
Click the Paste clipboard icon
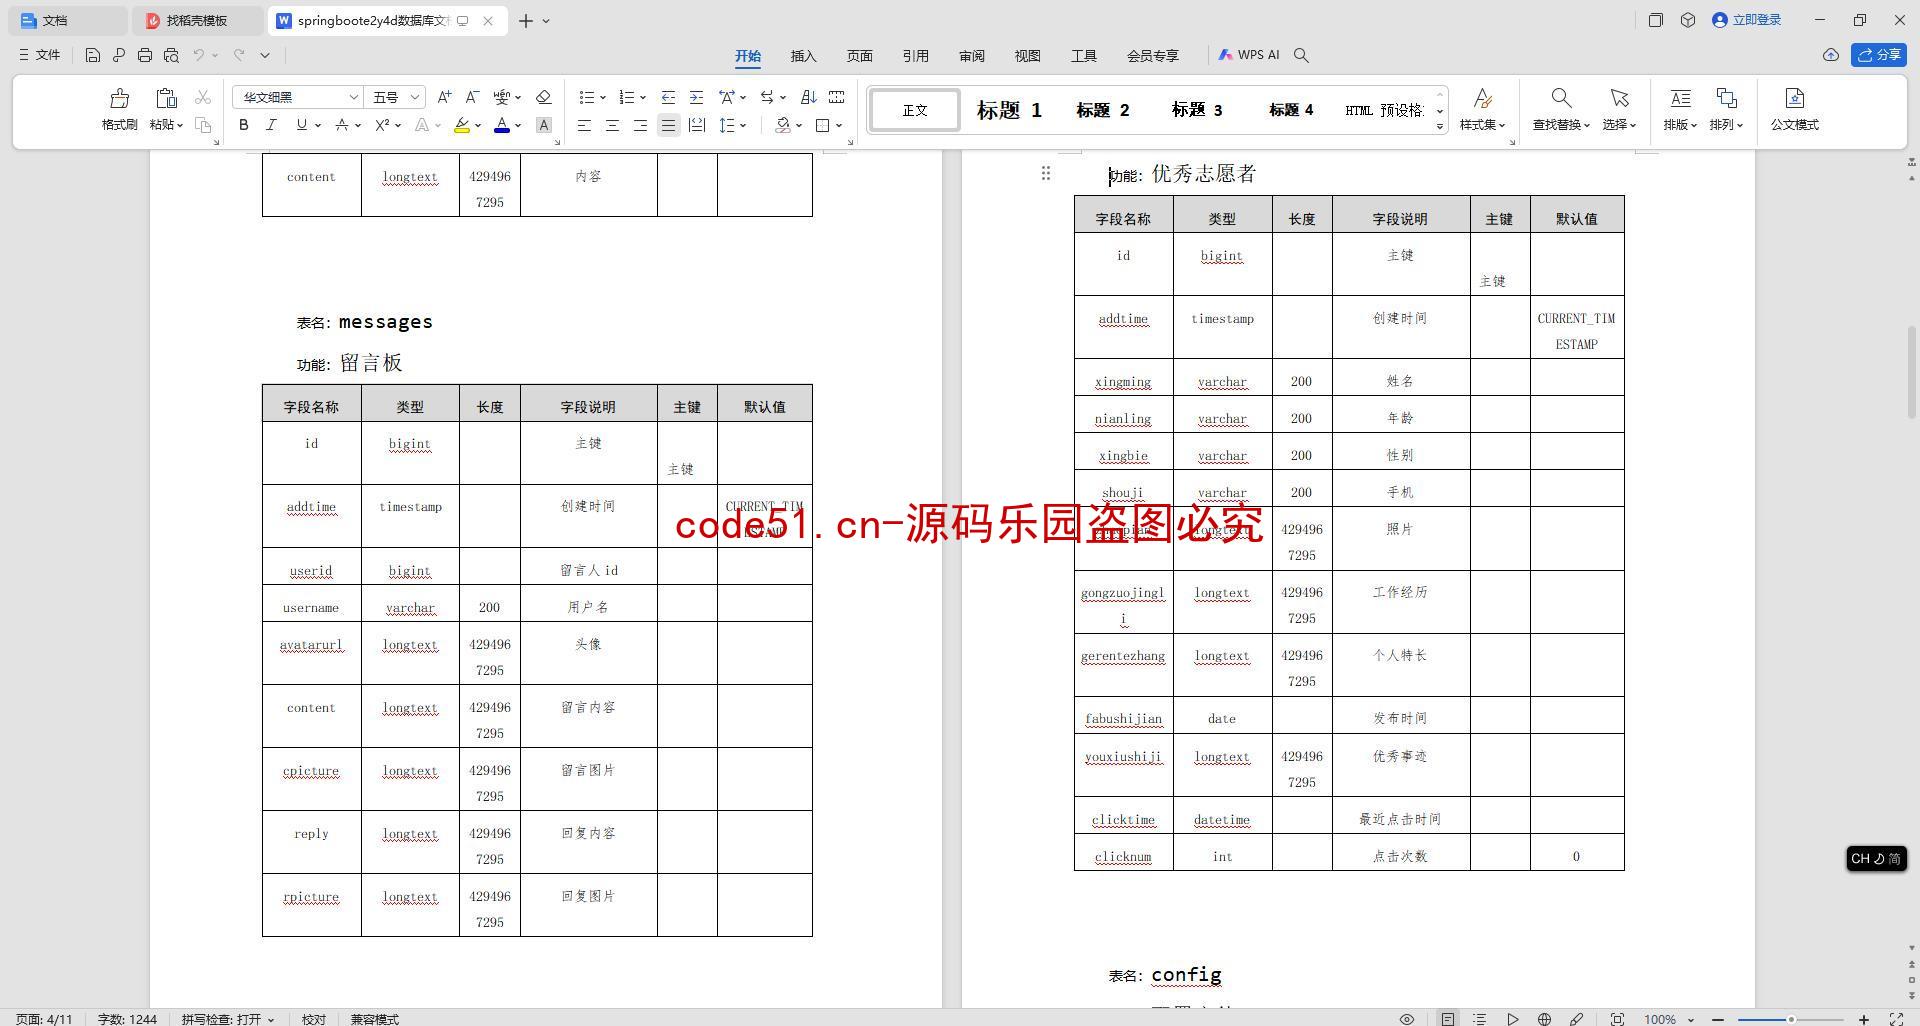pos(166,99)
